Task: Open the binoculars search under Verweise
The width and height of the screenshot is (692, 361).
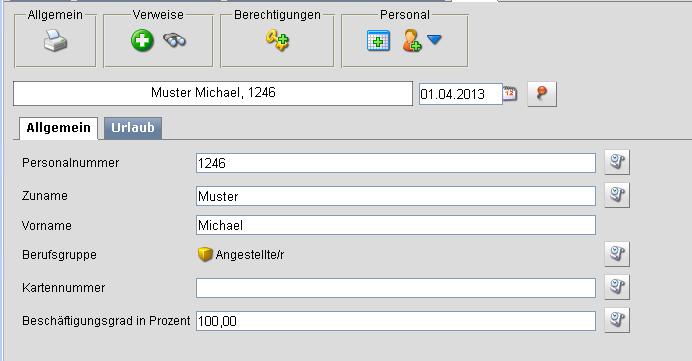Action: (x=175, y=40)
